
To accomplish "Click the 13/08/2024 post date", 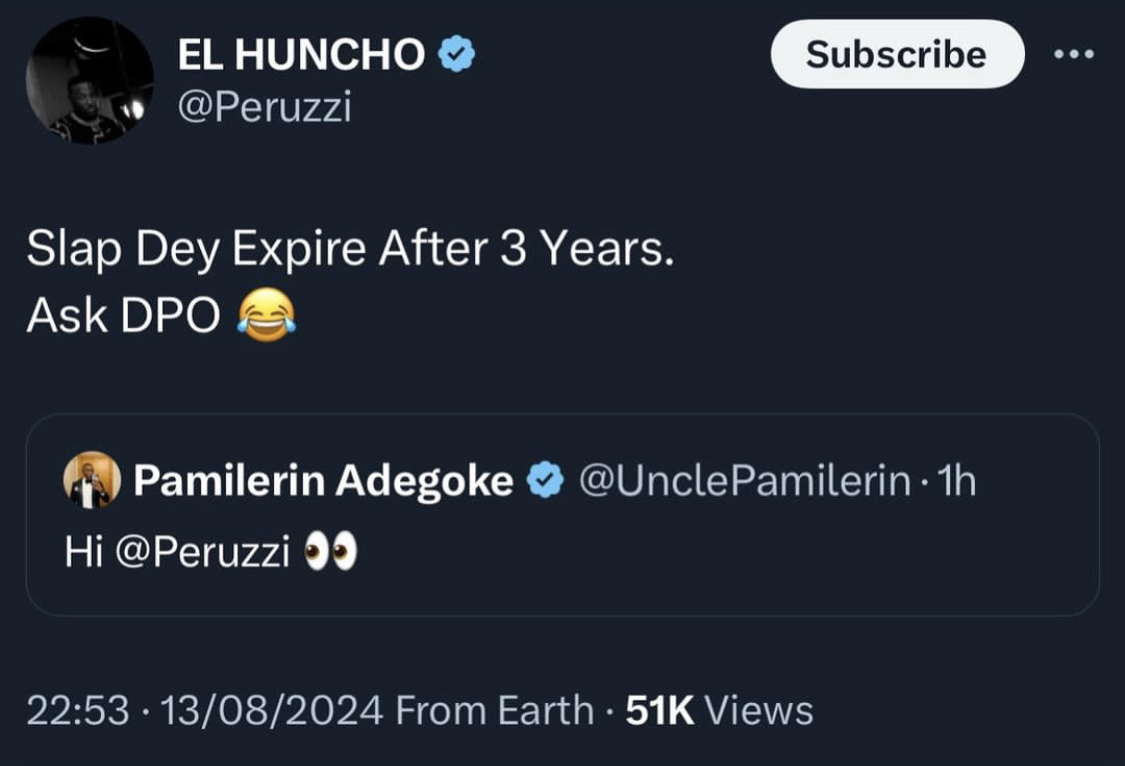I will (x=271, y=711).
